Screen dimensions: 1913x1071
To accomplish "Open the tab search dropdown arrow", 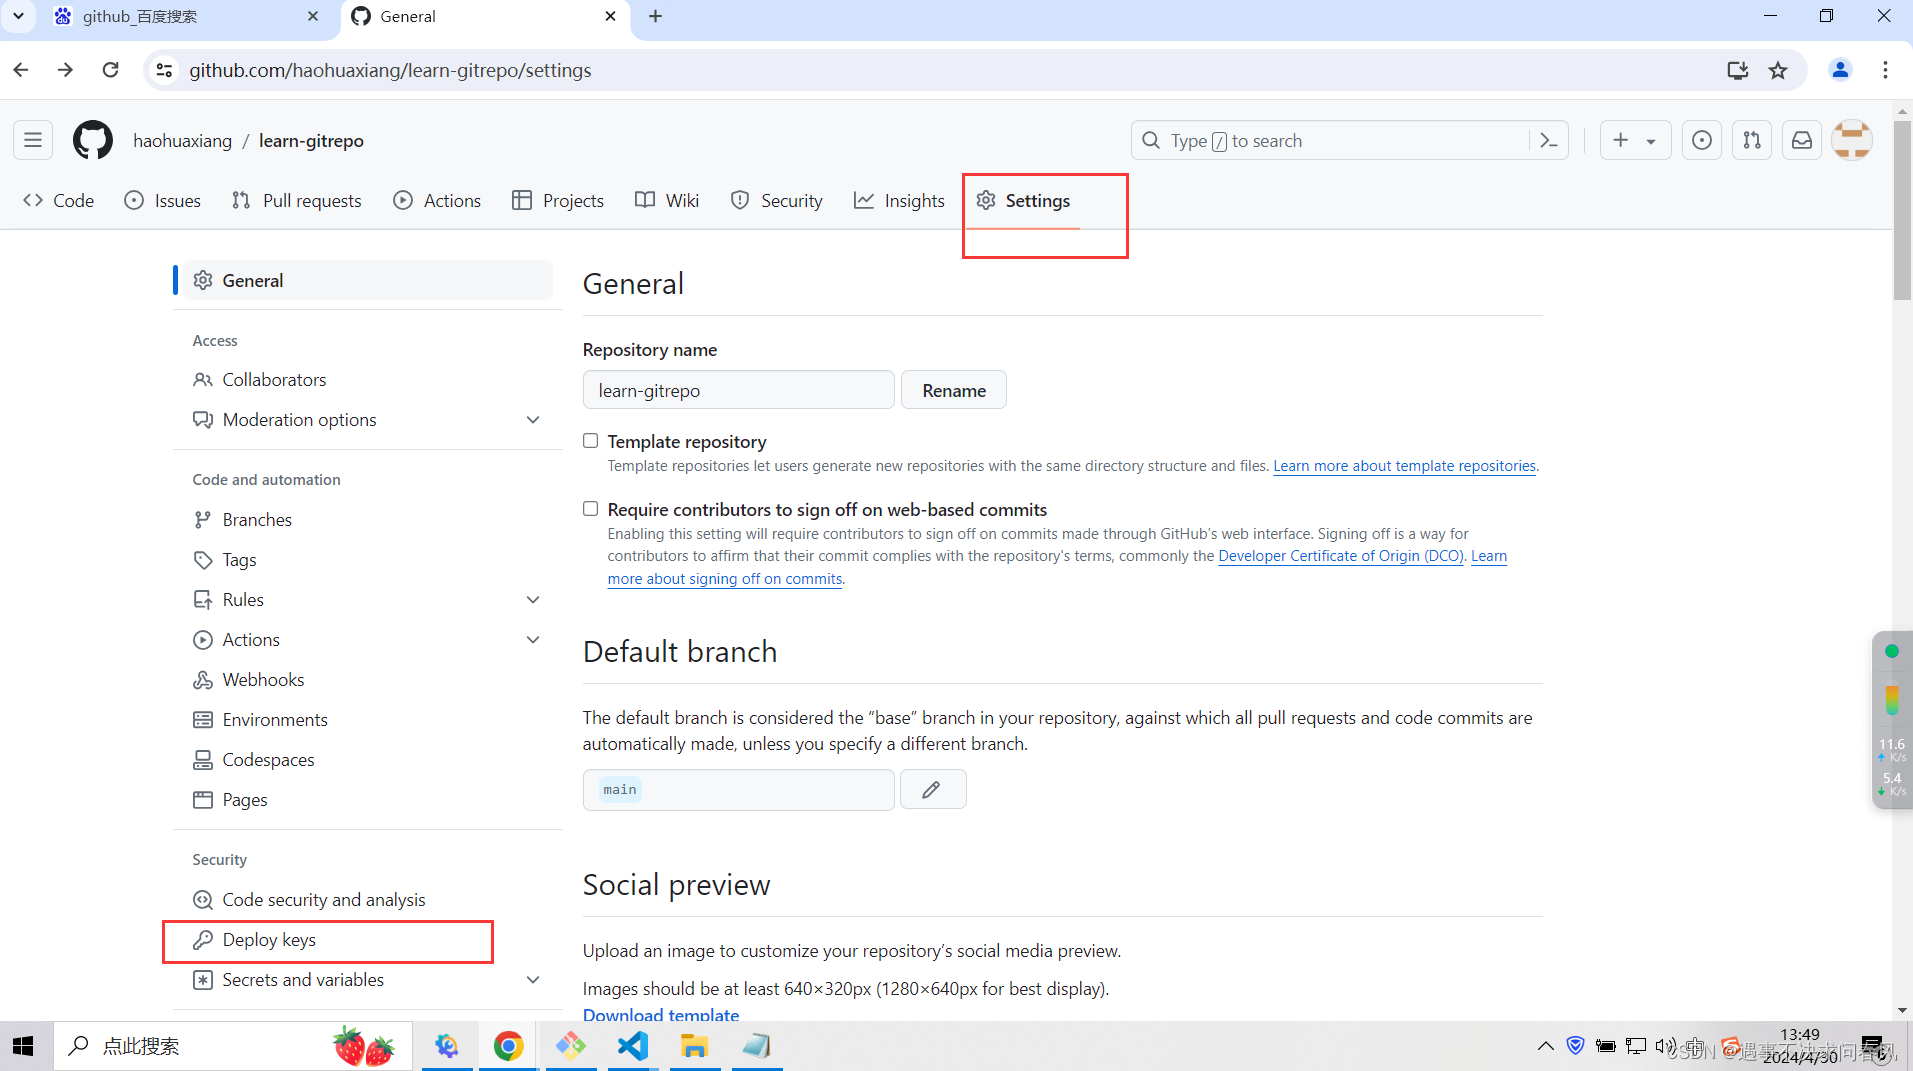I will coord(18,16).
